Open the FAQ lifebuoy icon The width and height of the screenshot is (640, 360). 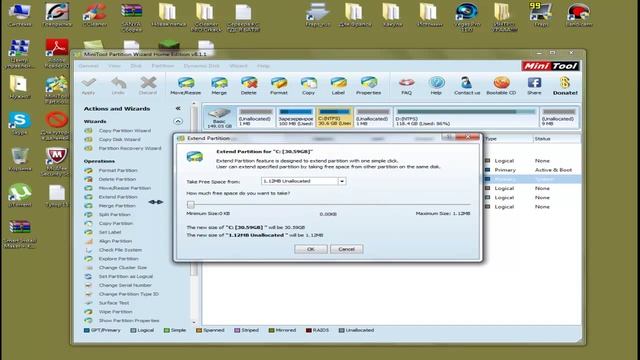[x=407, y=86]
